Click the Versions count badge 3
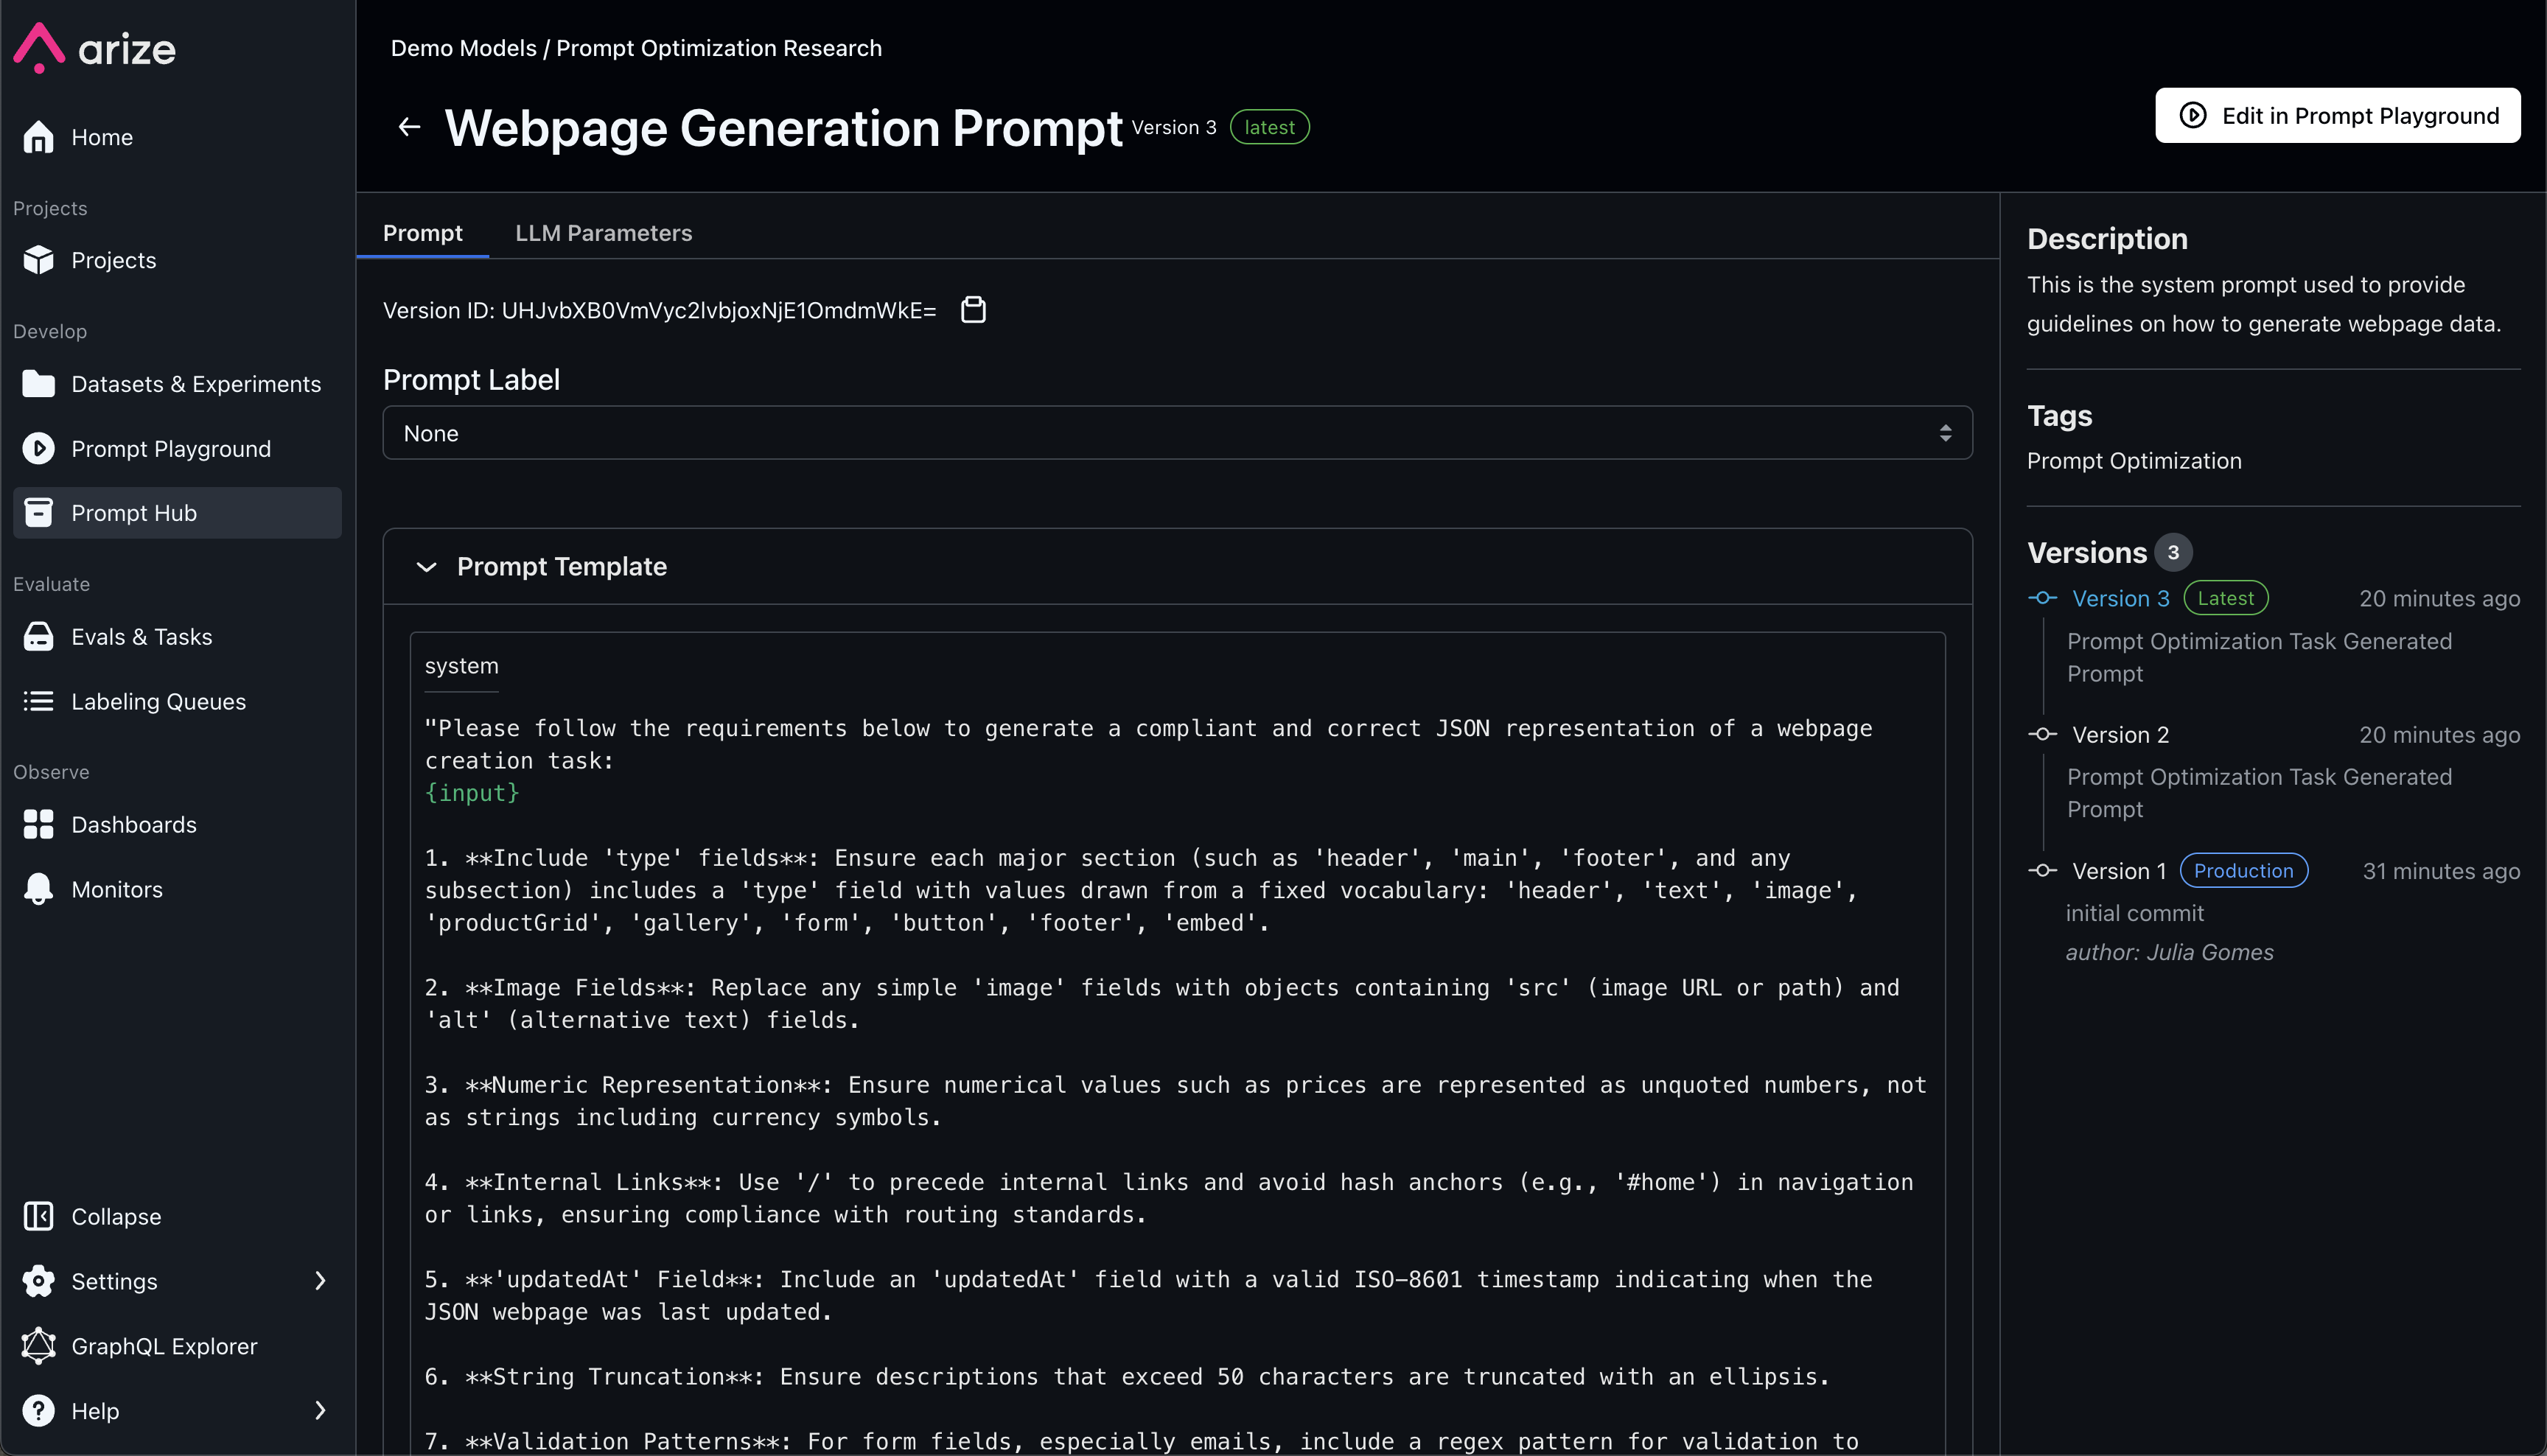2547x1456 pixels. pyautogui.click(x=2173, y=552)
